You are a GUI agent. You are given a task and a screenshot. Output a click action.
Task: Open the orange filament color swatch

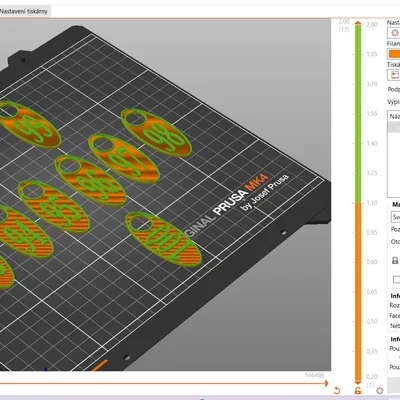(x=394, y=54)
